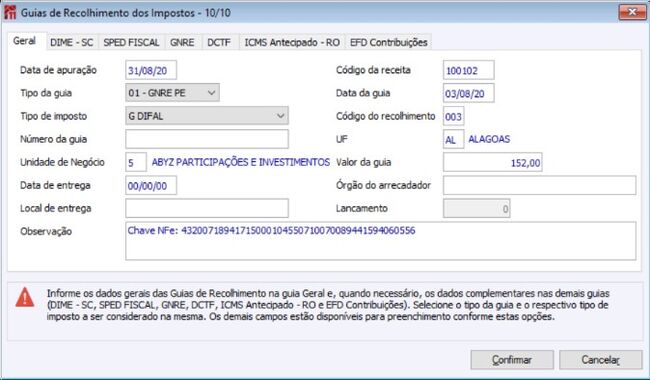Click the Órgão do arrecadador field
Screen dimensions: 650x380
coord(539,185)
